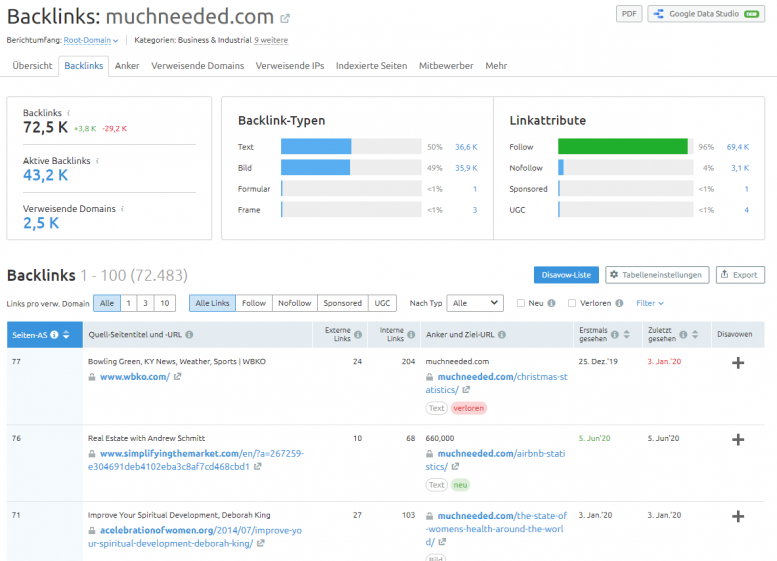
Task: Filter by UGC links
Action: pos(383,303)
